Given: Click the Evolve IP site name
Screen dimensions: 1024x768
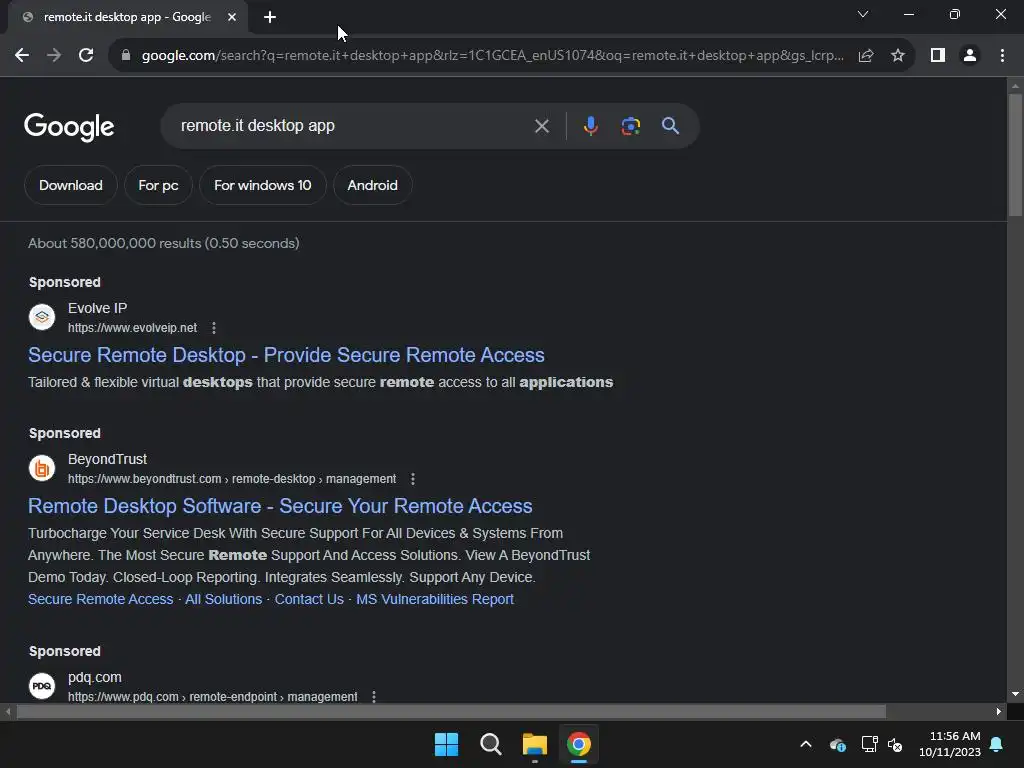Looking at the screenshot, I should click(x=97, y=308).
